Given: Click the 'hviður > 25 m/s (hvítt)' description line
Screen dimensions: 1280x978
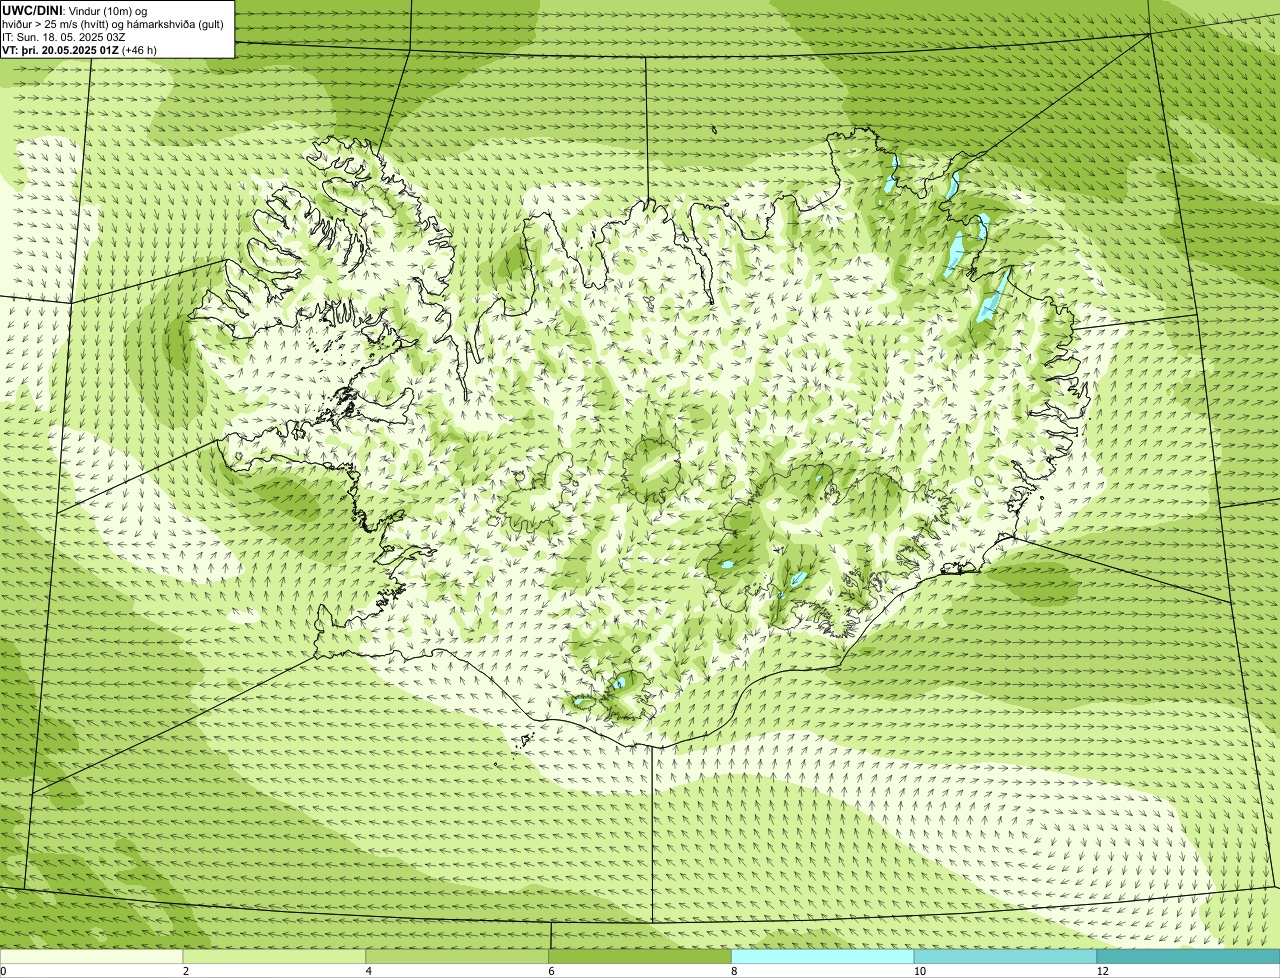Looking at the screenshot, I should [113, 24].
